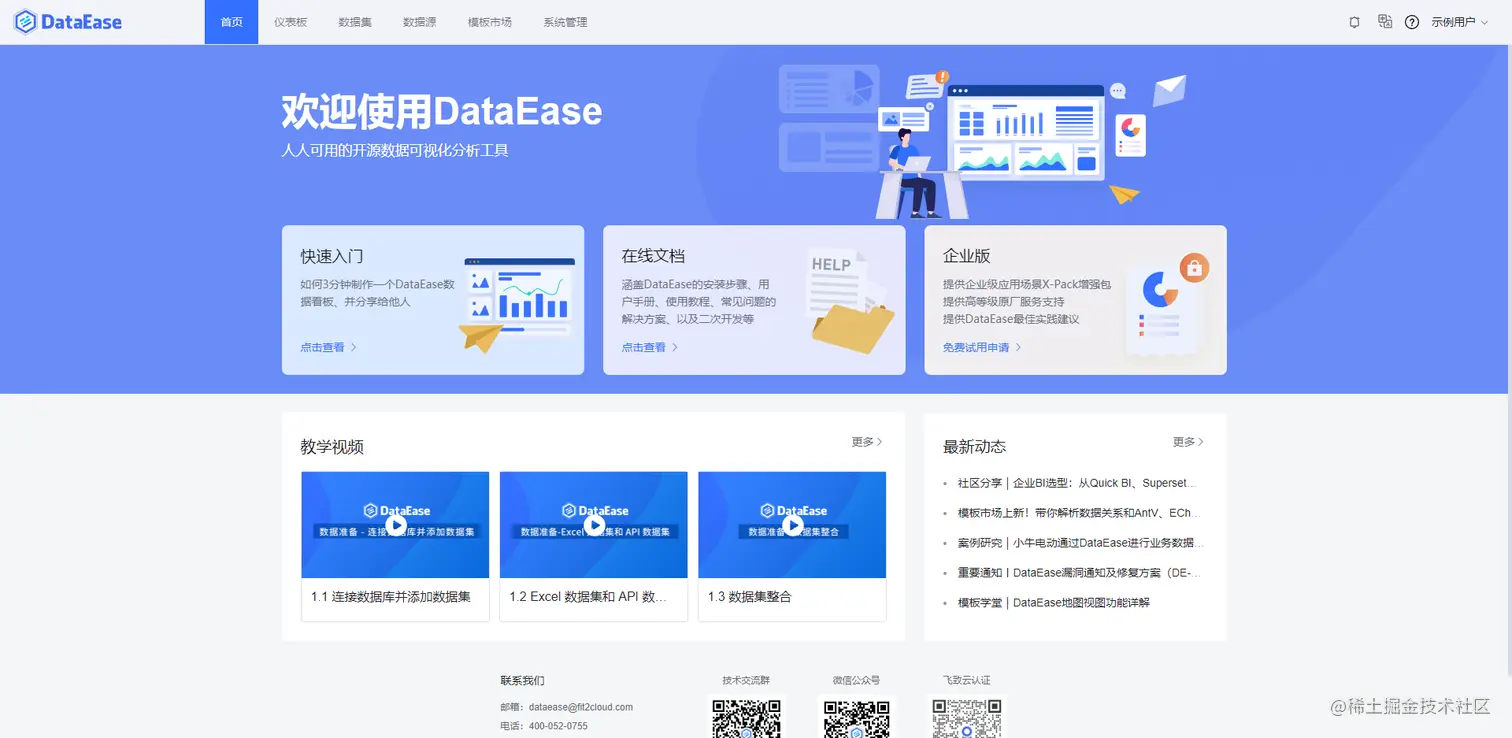Viewport: 1512px width, 738px height.
Task: Click 点击查看 in 在线文档 card
Action: (650, 347)
